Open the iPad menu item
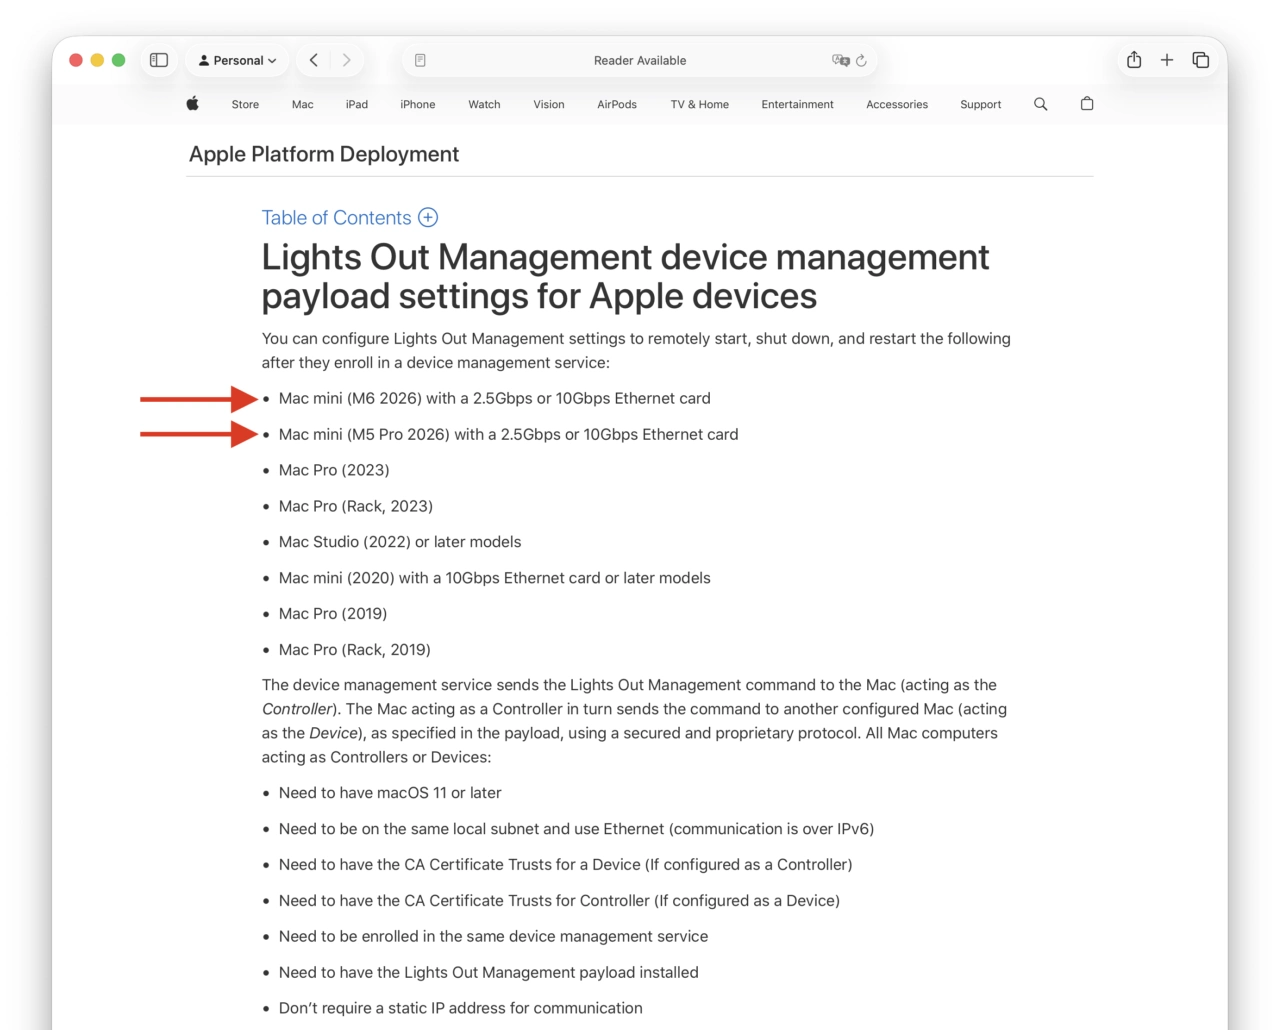Screen dimensions: 1280x1030 (x=357, y=104)
